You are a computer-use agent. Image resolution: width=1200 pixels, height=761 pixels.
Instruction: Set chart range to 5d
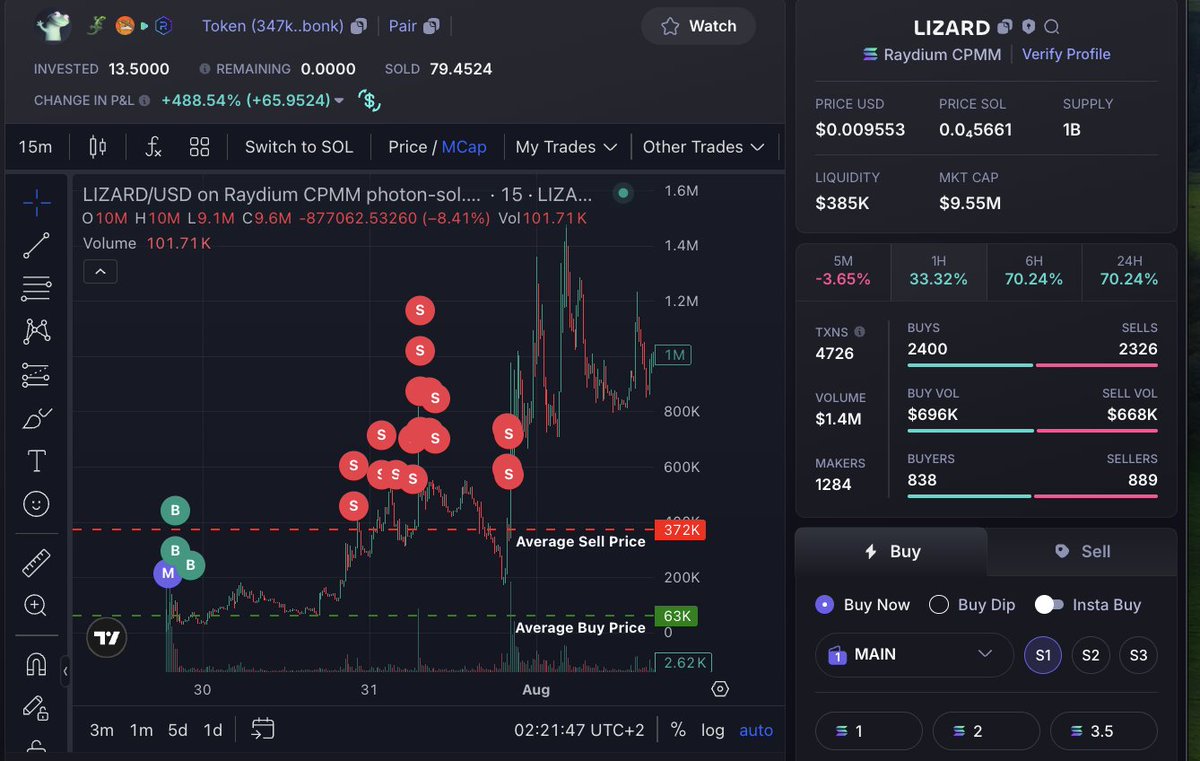(177, 730)
